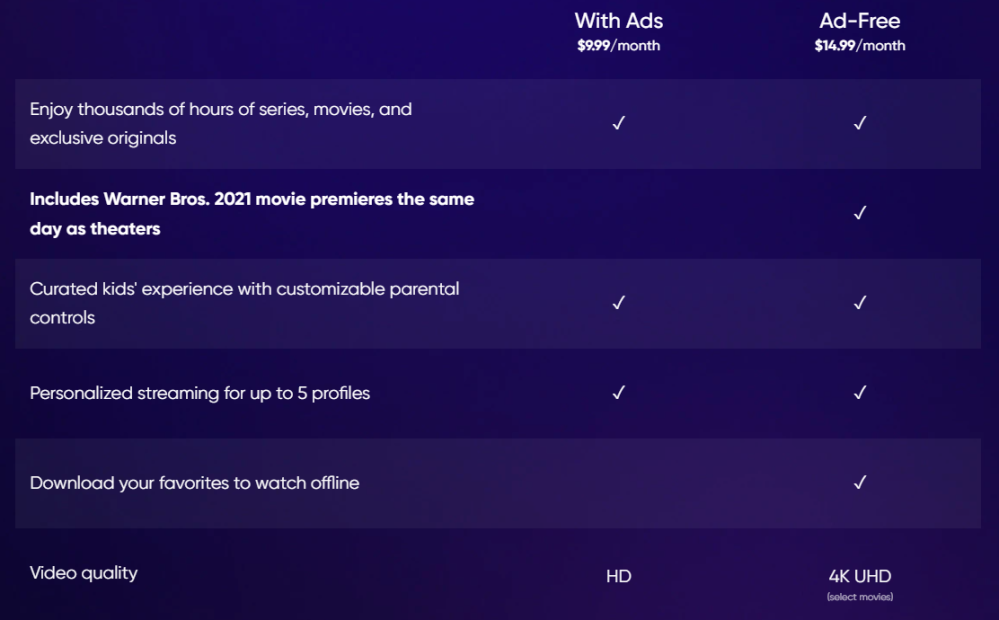Click Ad-Free checkmark for Warner Bros. premieres
The width and height of the screenshot is (999, 620).
[859, 213]
